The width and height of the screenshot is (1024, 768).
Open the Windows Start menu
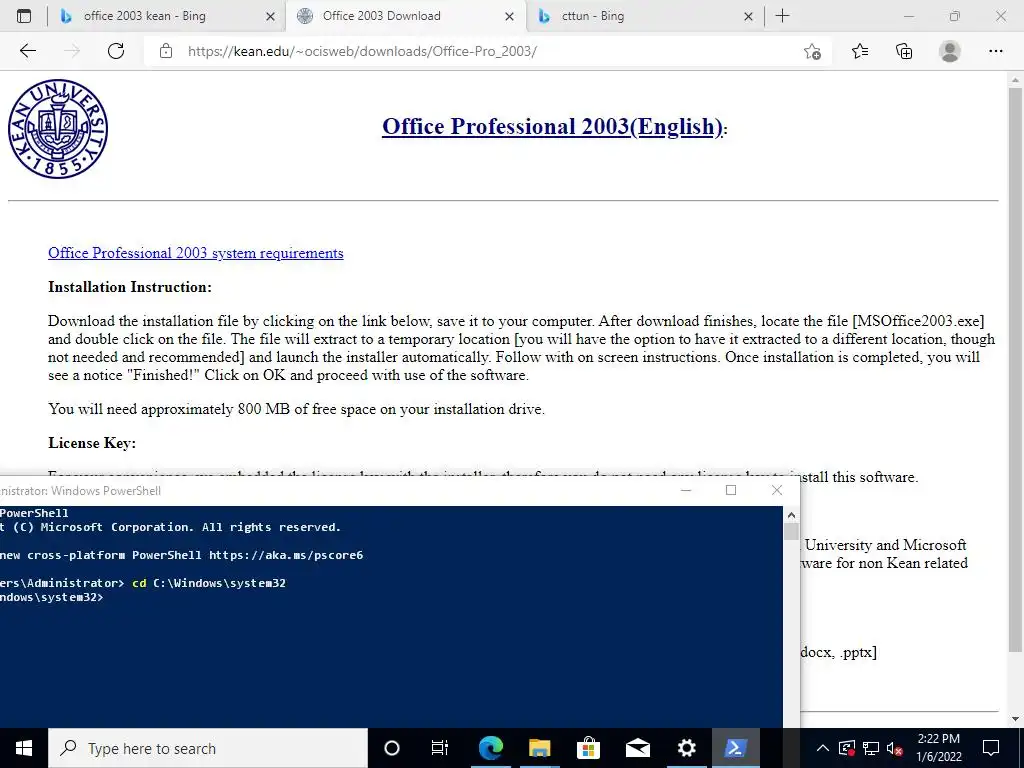coord(24,748)
